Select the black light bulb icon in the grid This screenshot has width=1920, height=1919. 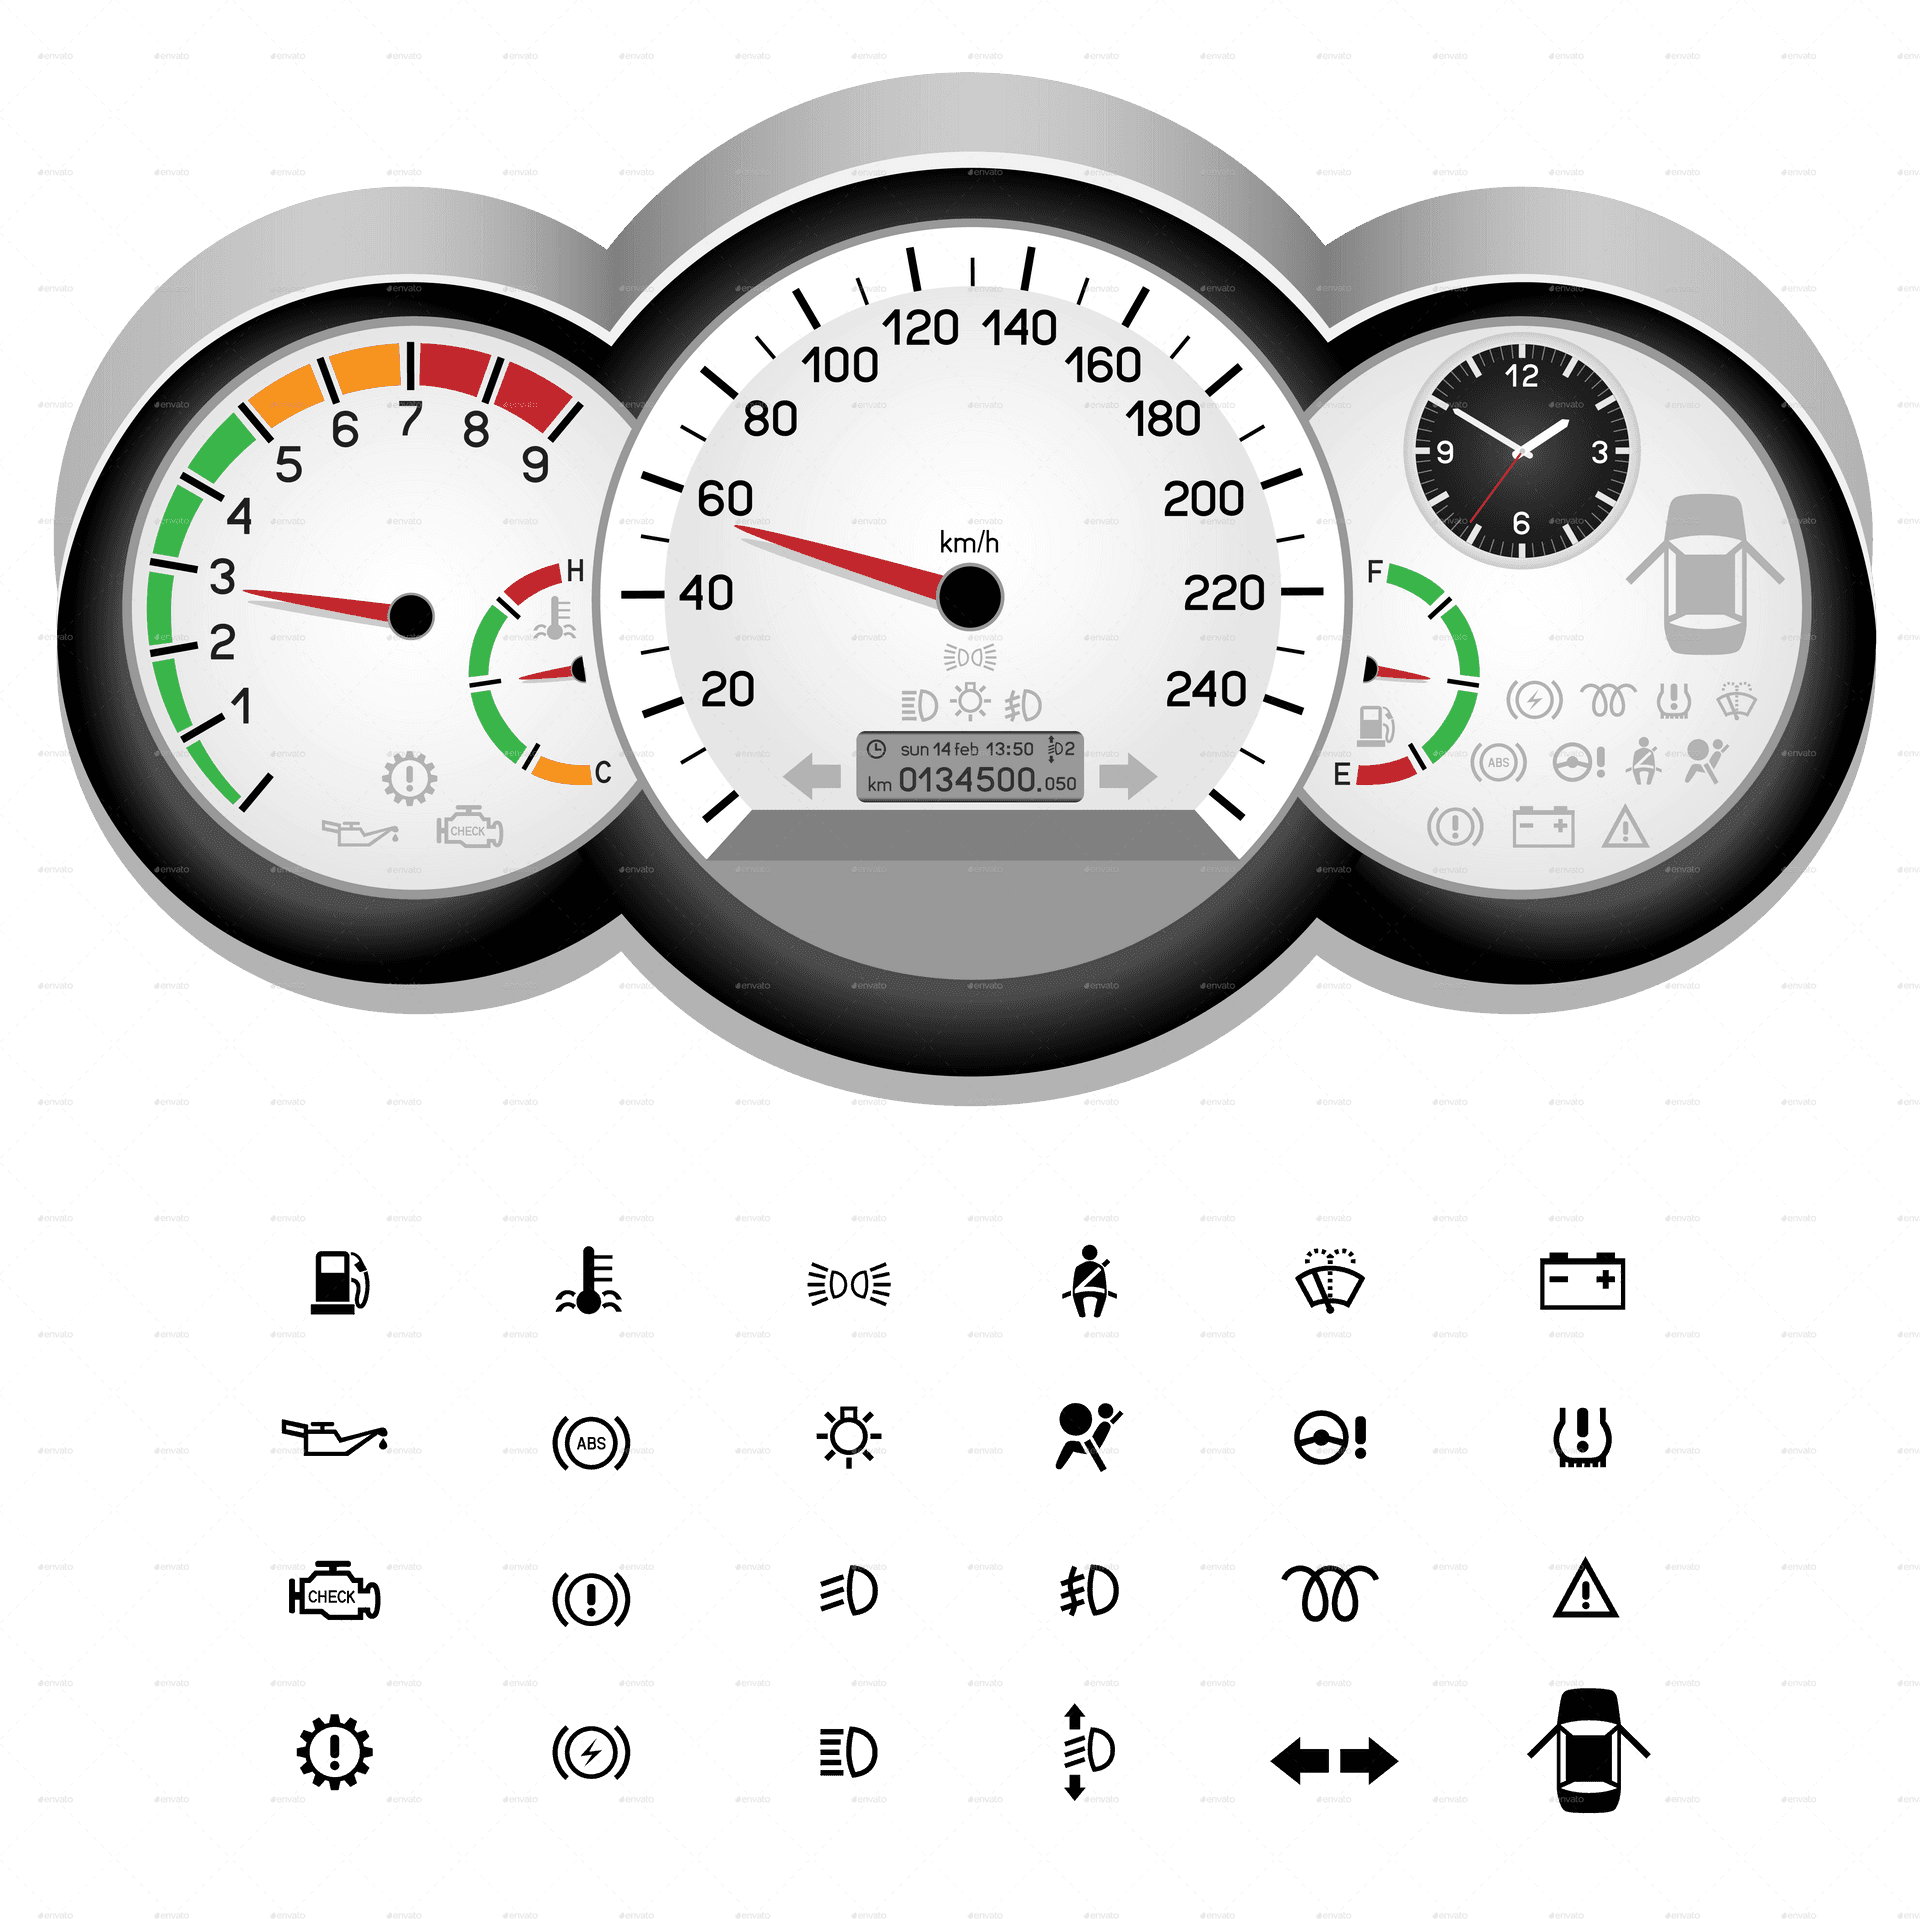849,1437
